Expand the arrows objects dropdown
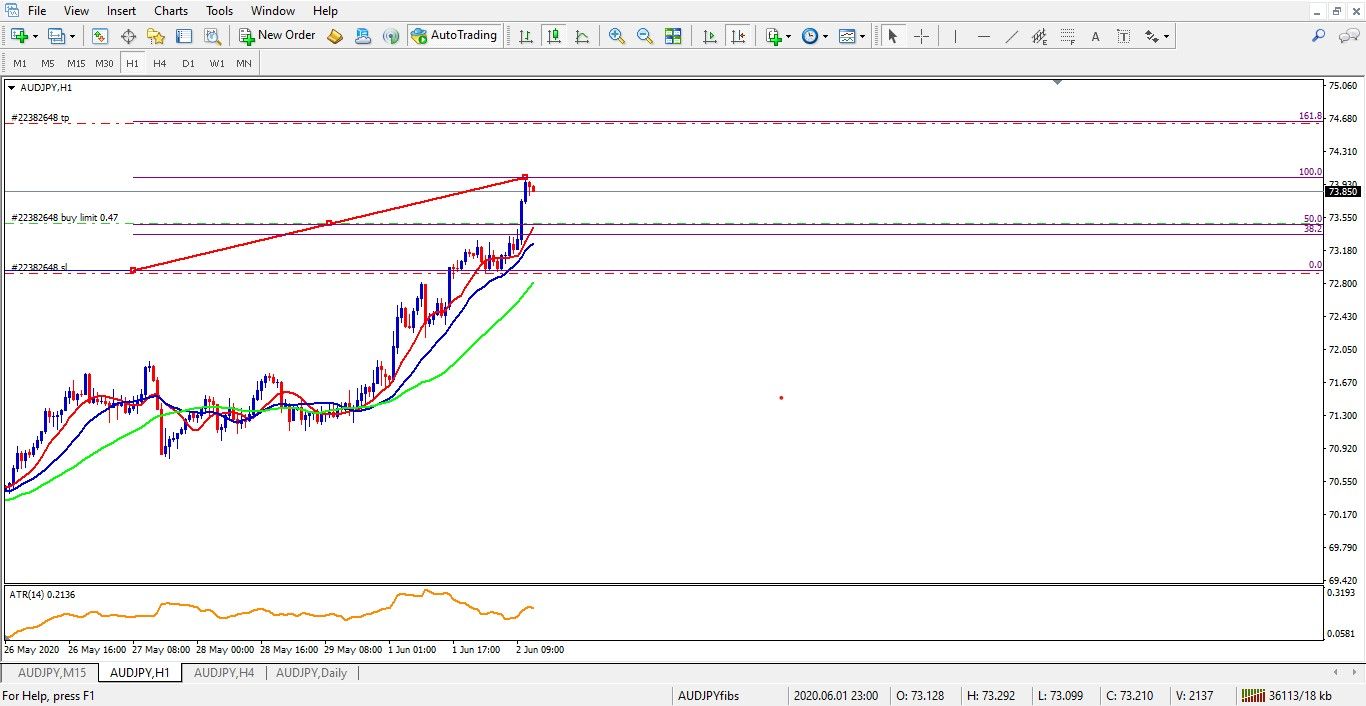The height and width of the screenshot is (706, 1366). [x=1167, y=36]
